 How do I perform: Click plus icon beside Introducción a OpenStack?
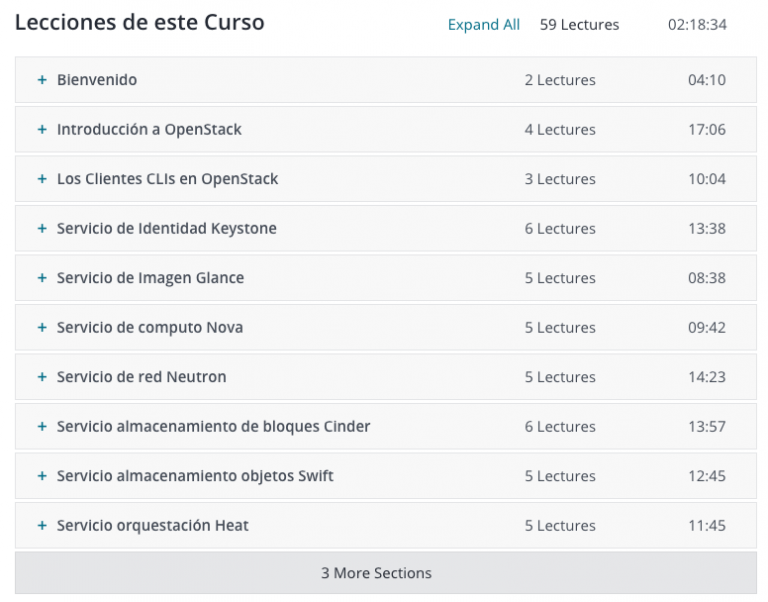click(x=42, y=129)
